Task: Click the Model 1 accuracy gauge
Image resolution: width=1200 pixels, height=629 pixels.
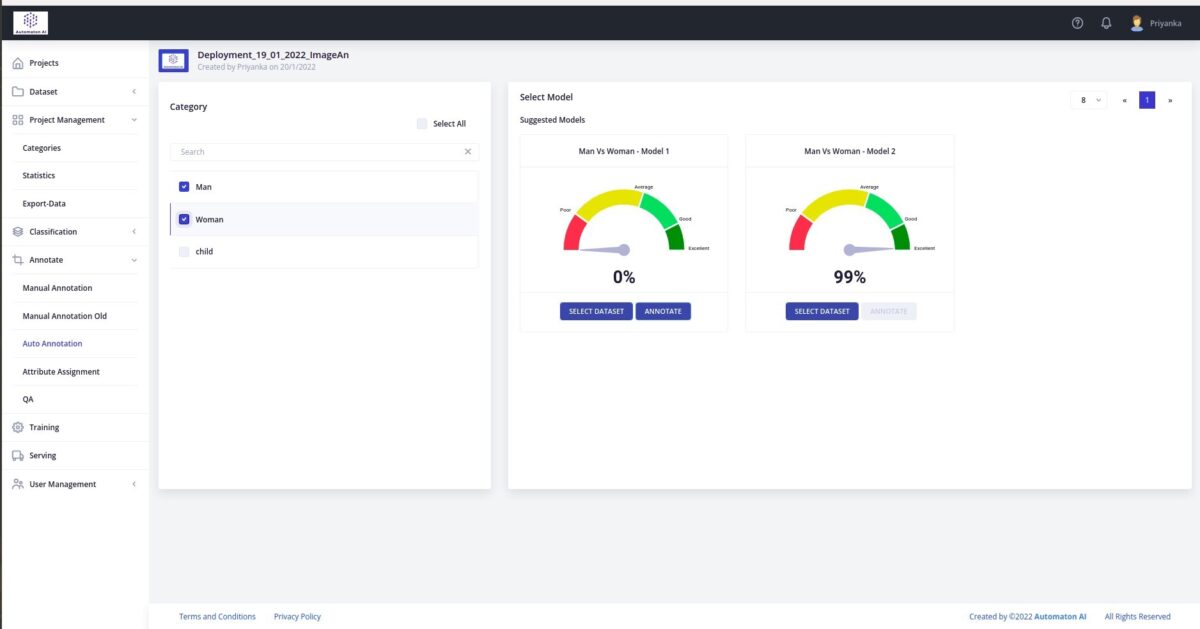Action: click(624, 225)
